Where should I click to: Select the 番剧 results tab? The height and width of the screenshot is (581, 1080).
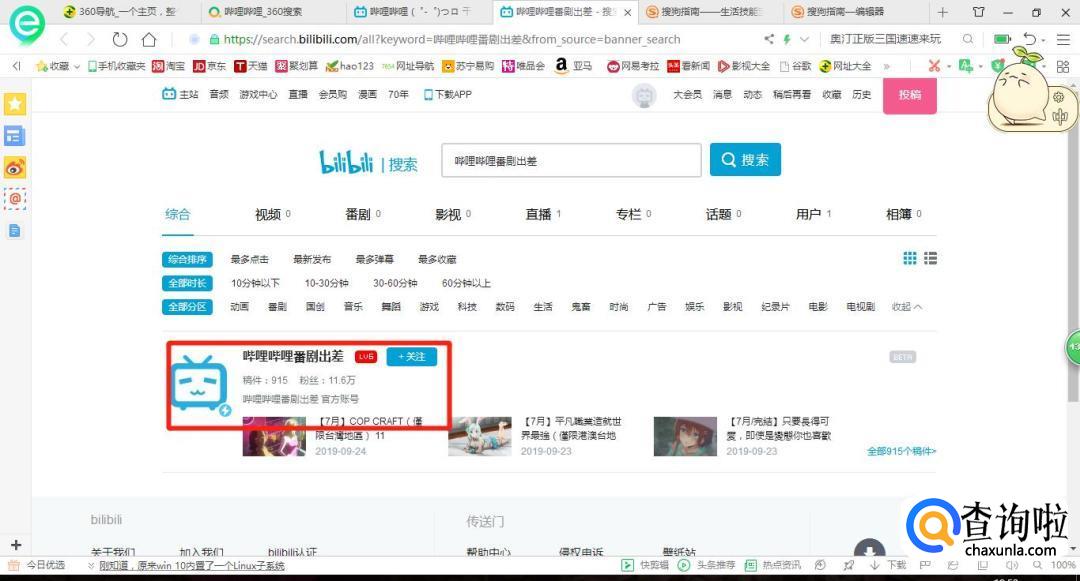tap(363, 214)
